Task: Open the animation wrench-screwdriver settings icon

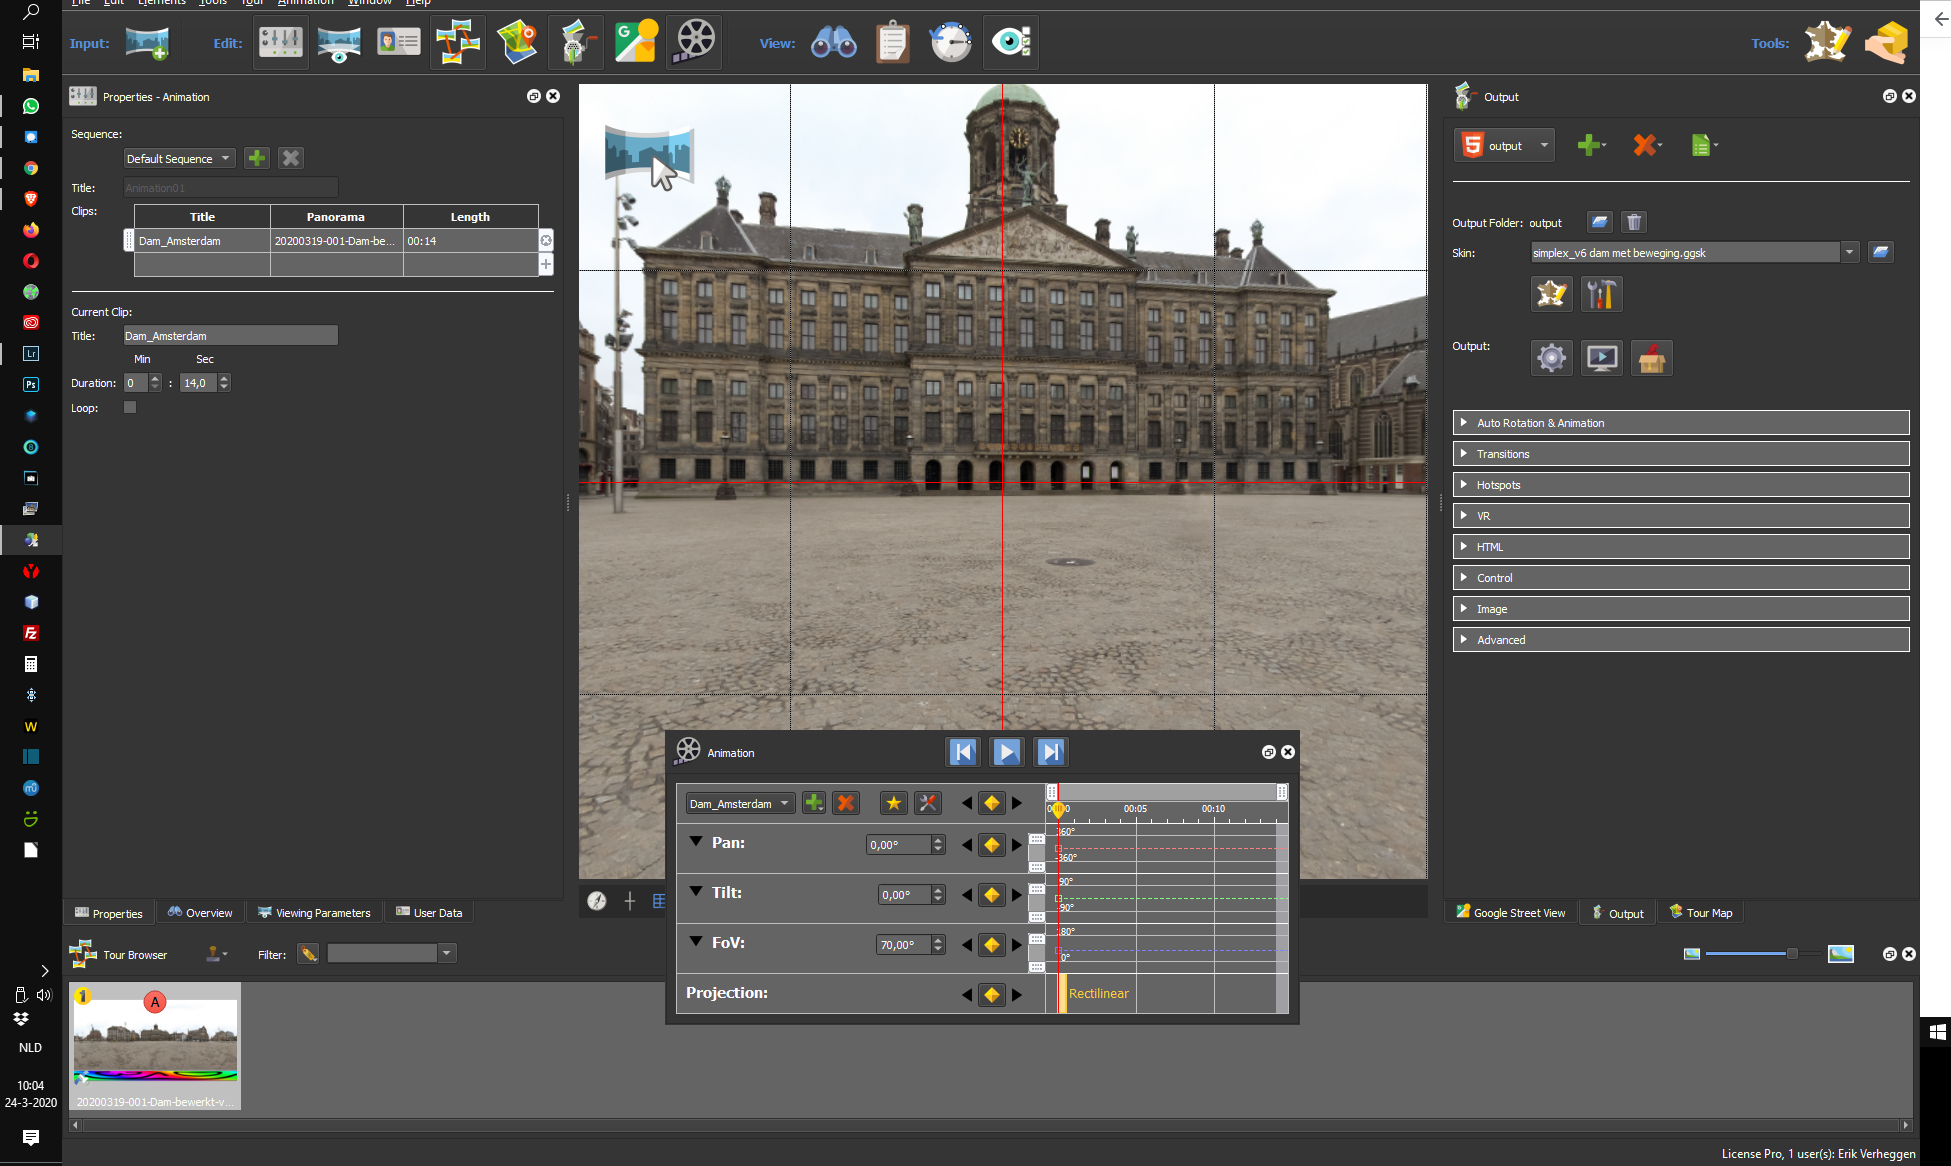Action: [x=928, y=803]
